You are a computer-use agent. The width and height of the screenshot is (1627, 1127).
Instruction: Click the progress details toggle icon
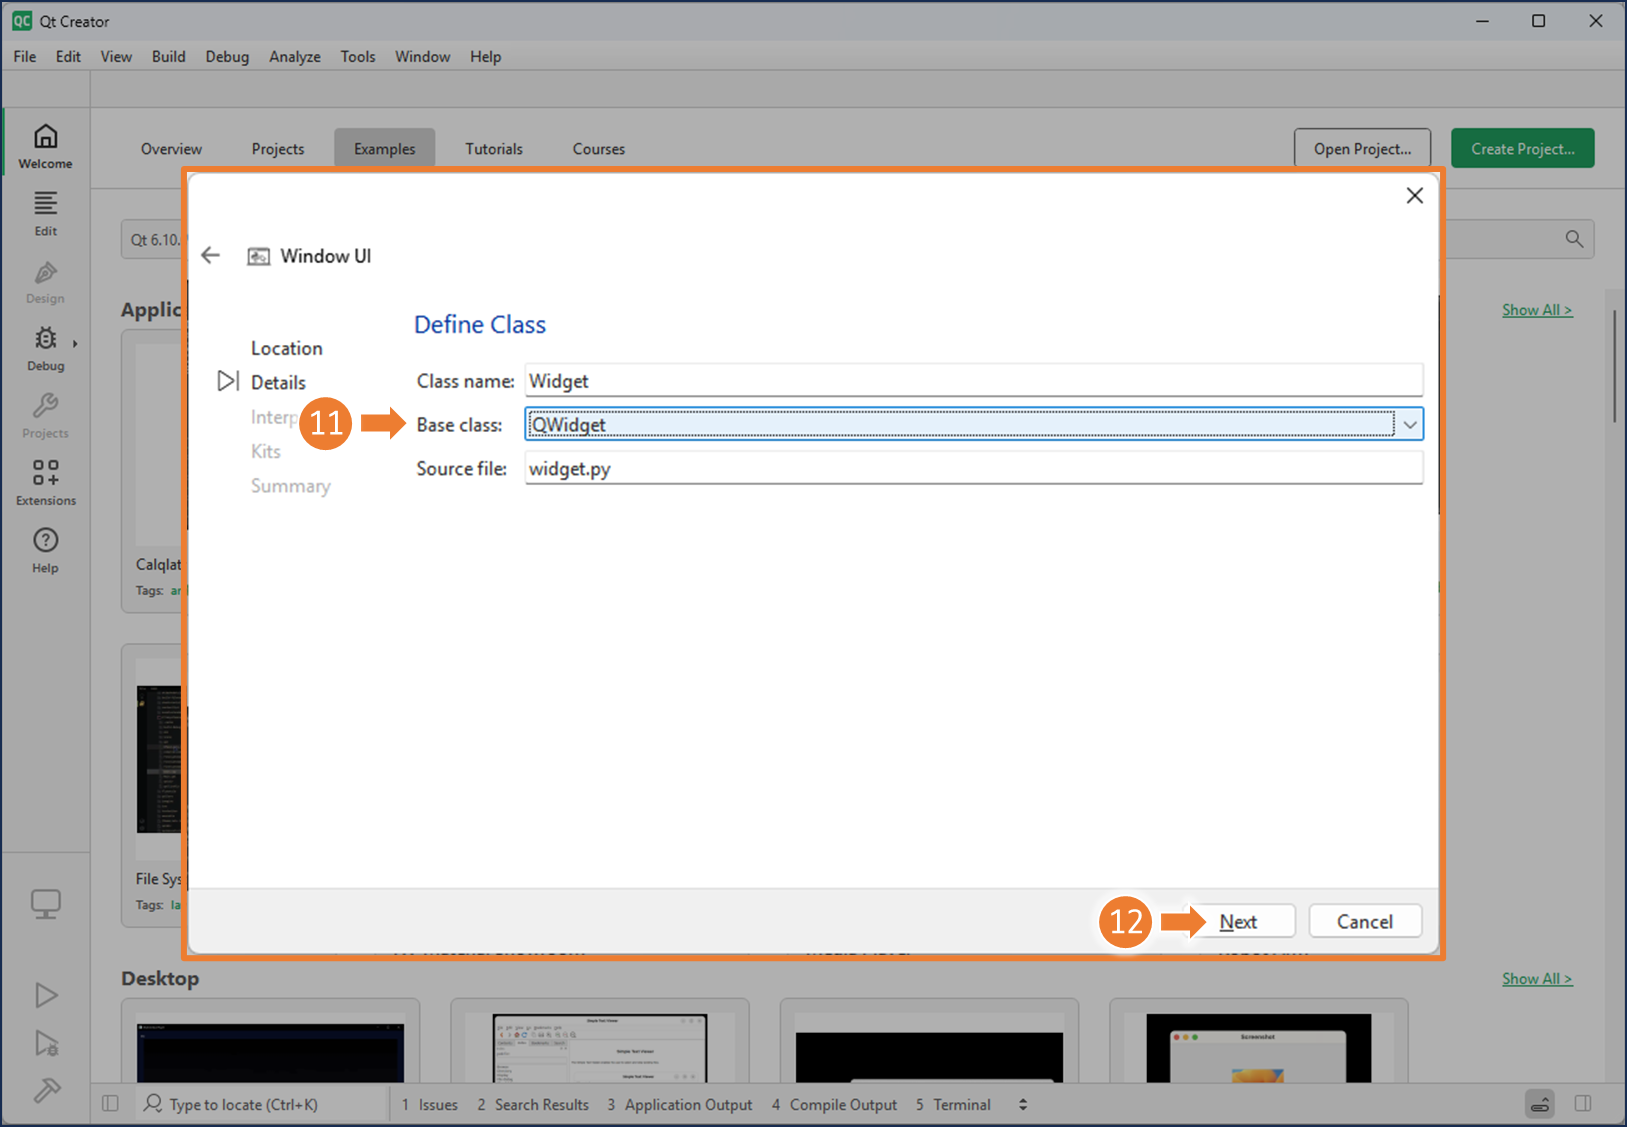pyautogui.click(x=1540, y=1104)
